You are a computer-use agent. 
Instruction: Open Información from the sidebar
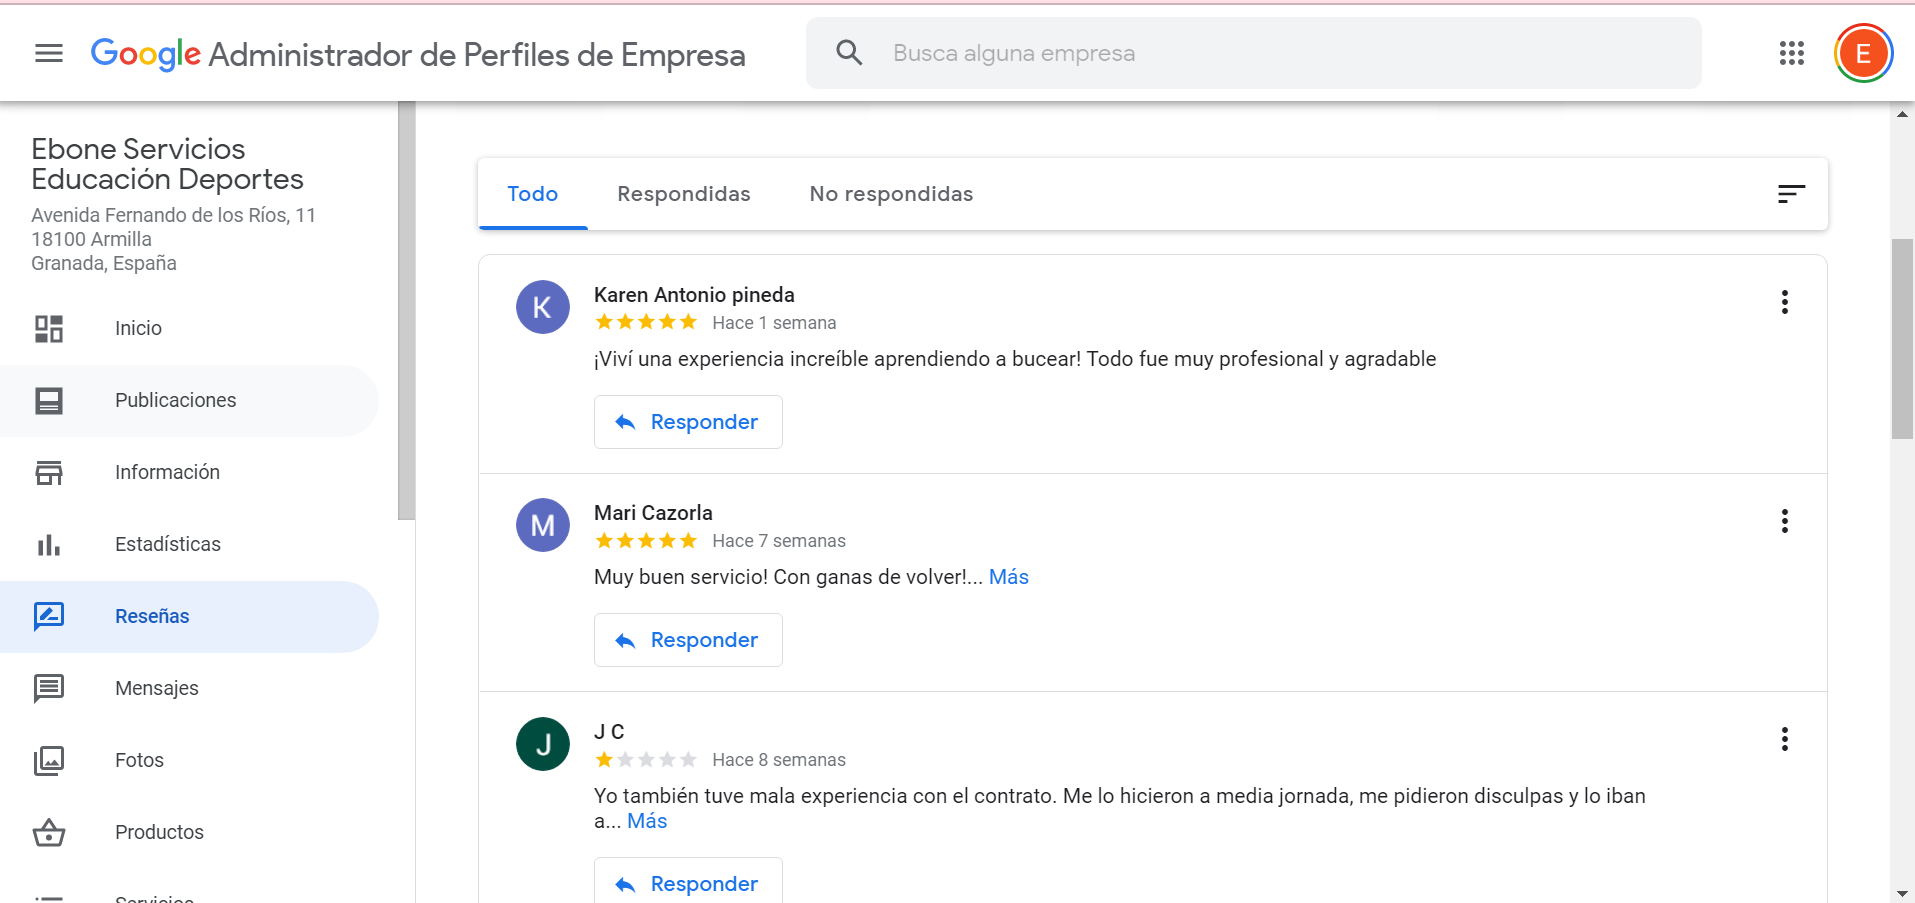(x=48, y=472)
